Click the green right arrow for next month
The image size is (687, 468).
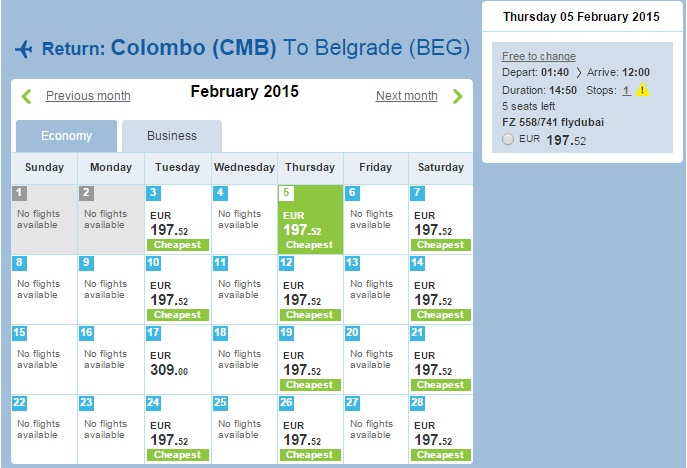(x=457, y=96)
